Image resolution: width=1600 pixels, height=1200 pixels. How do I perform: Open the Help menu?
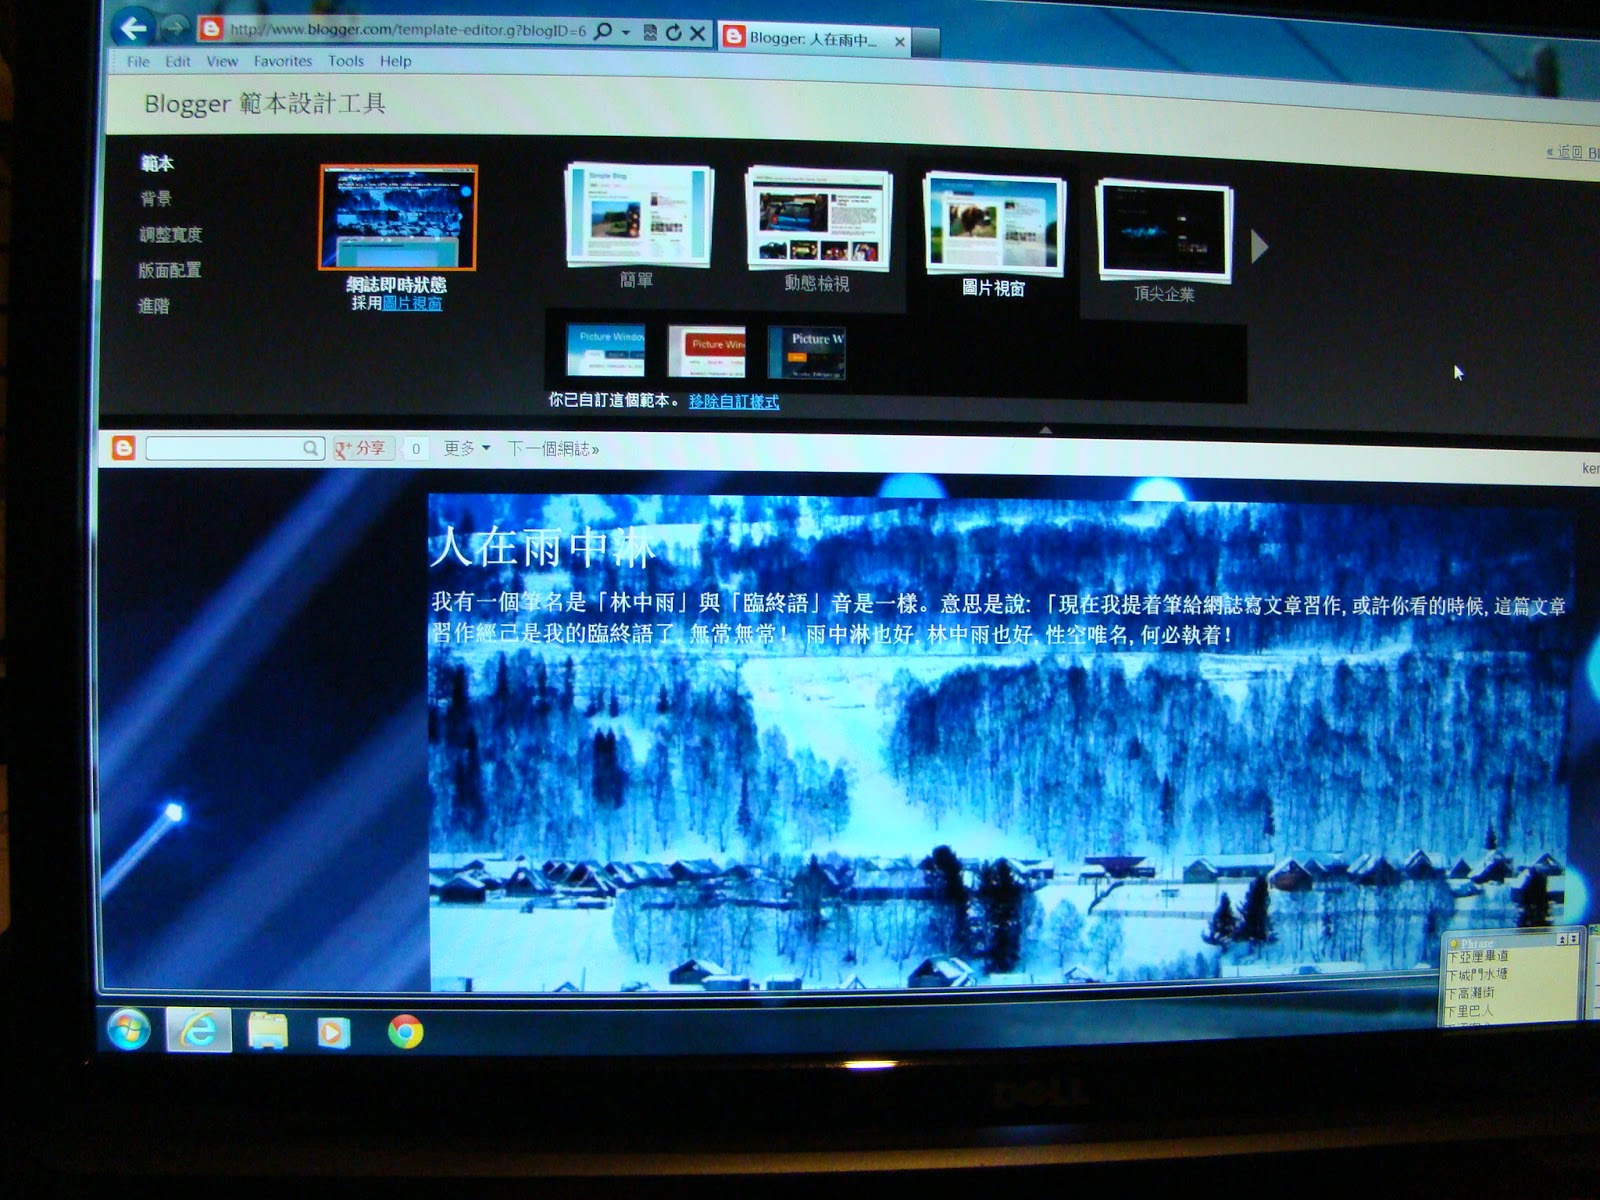point(395,61)
